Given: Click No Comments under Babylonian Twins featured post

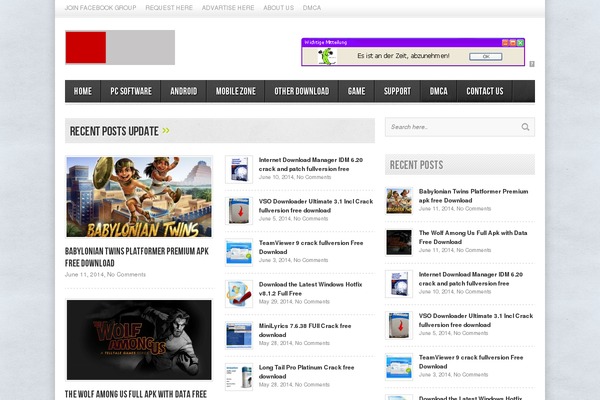Looking at the screenshot, I should point(126,274).
